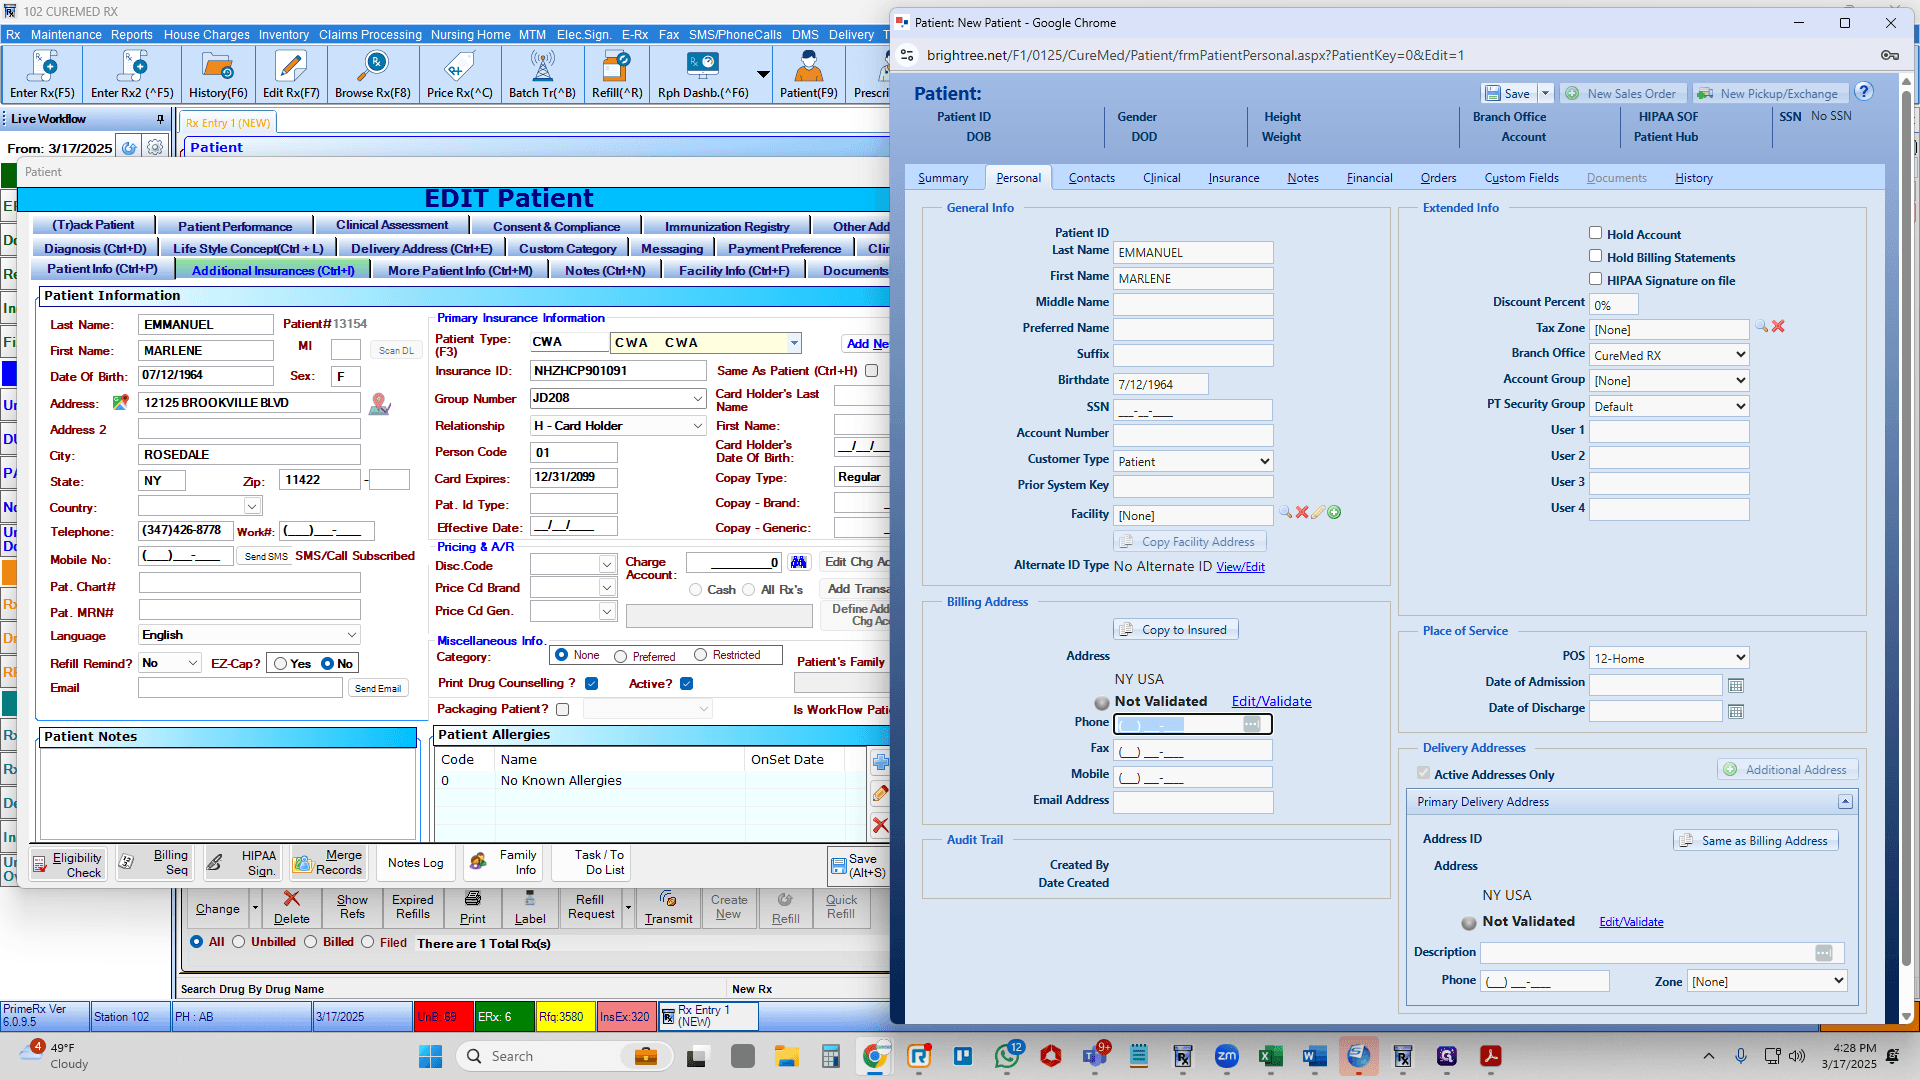Open Excel from the taskbar

click(1270, 1056)
